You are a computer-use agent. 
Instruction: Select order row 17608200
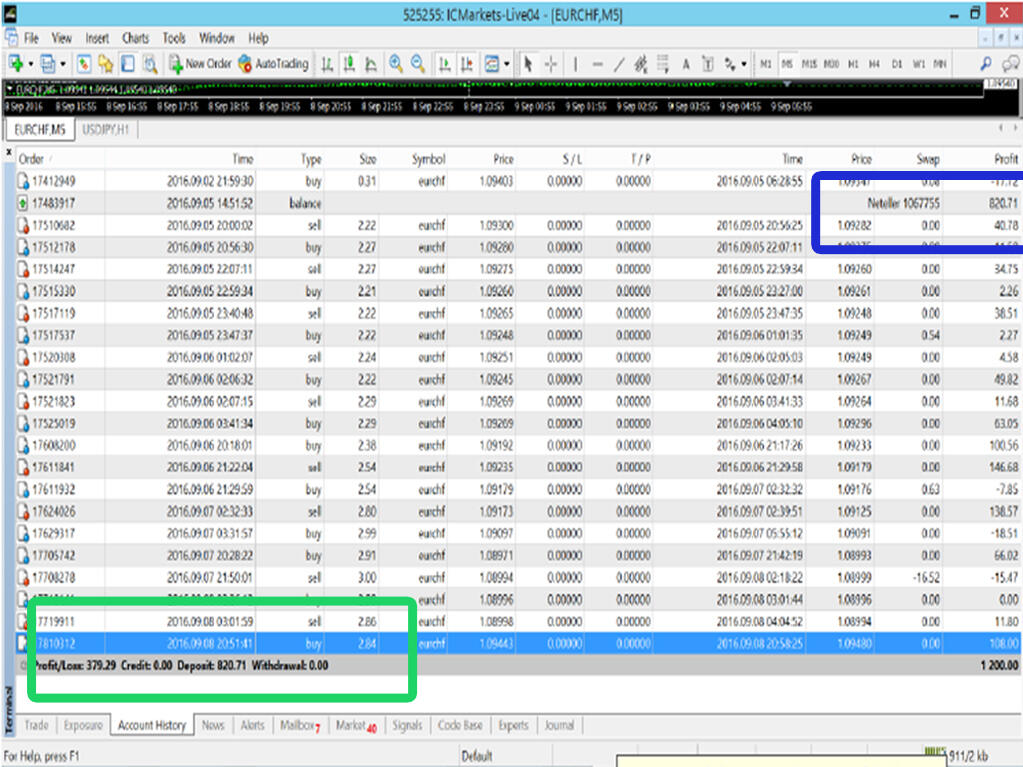[x=517, y=445]
